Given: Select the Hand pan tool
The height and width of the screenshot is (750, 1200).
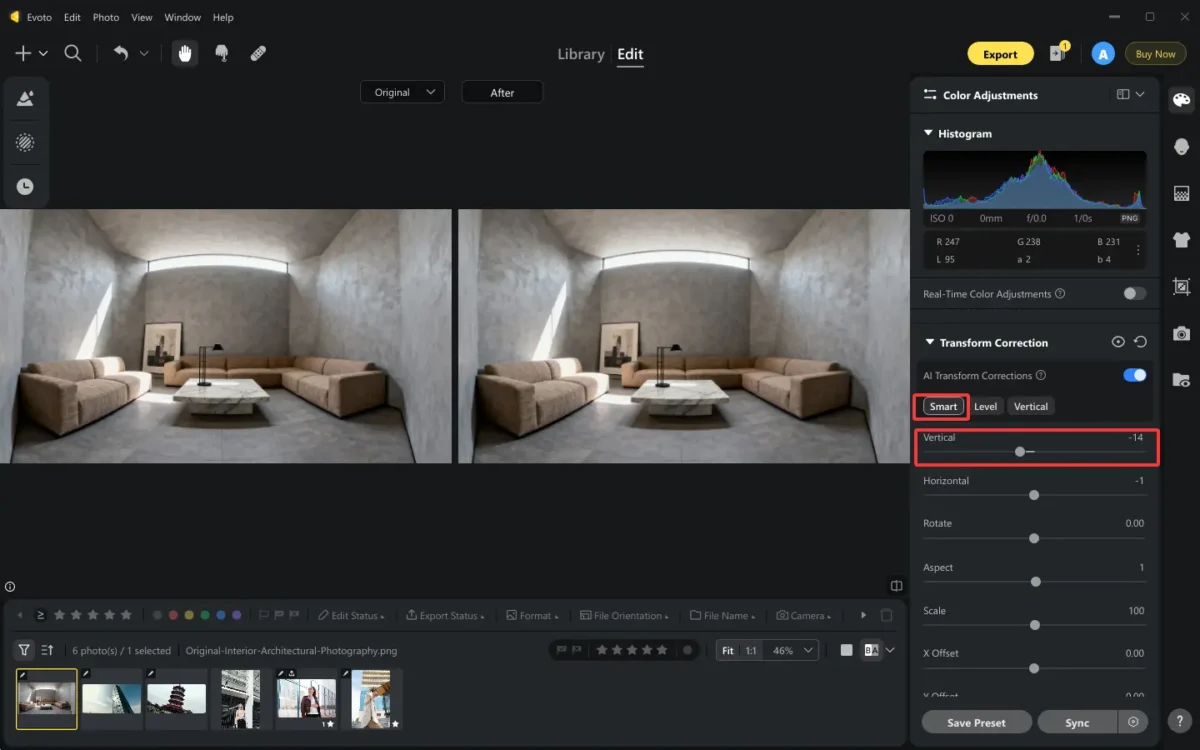Looking at the screenshot, I should pos(184,54).
